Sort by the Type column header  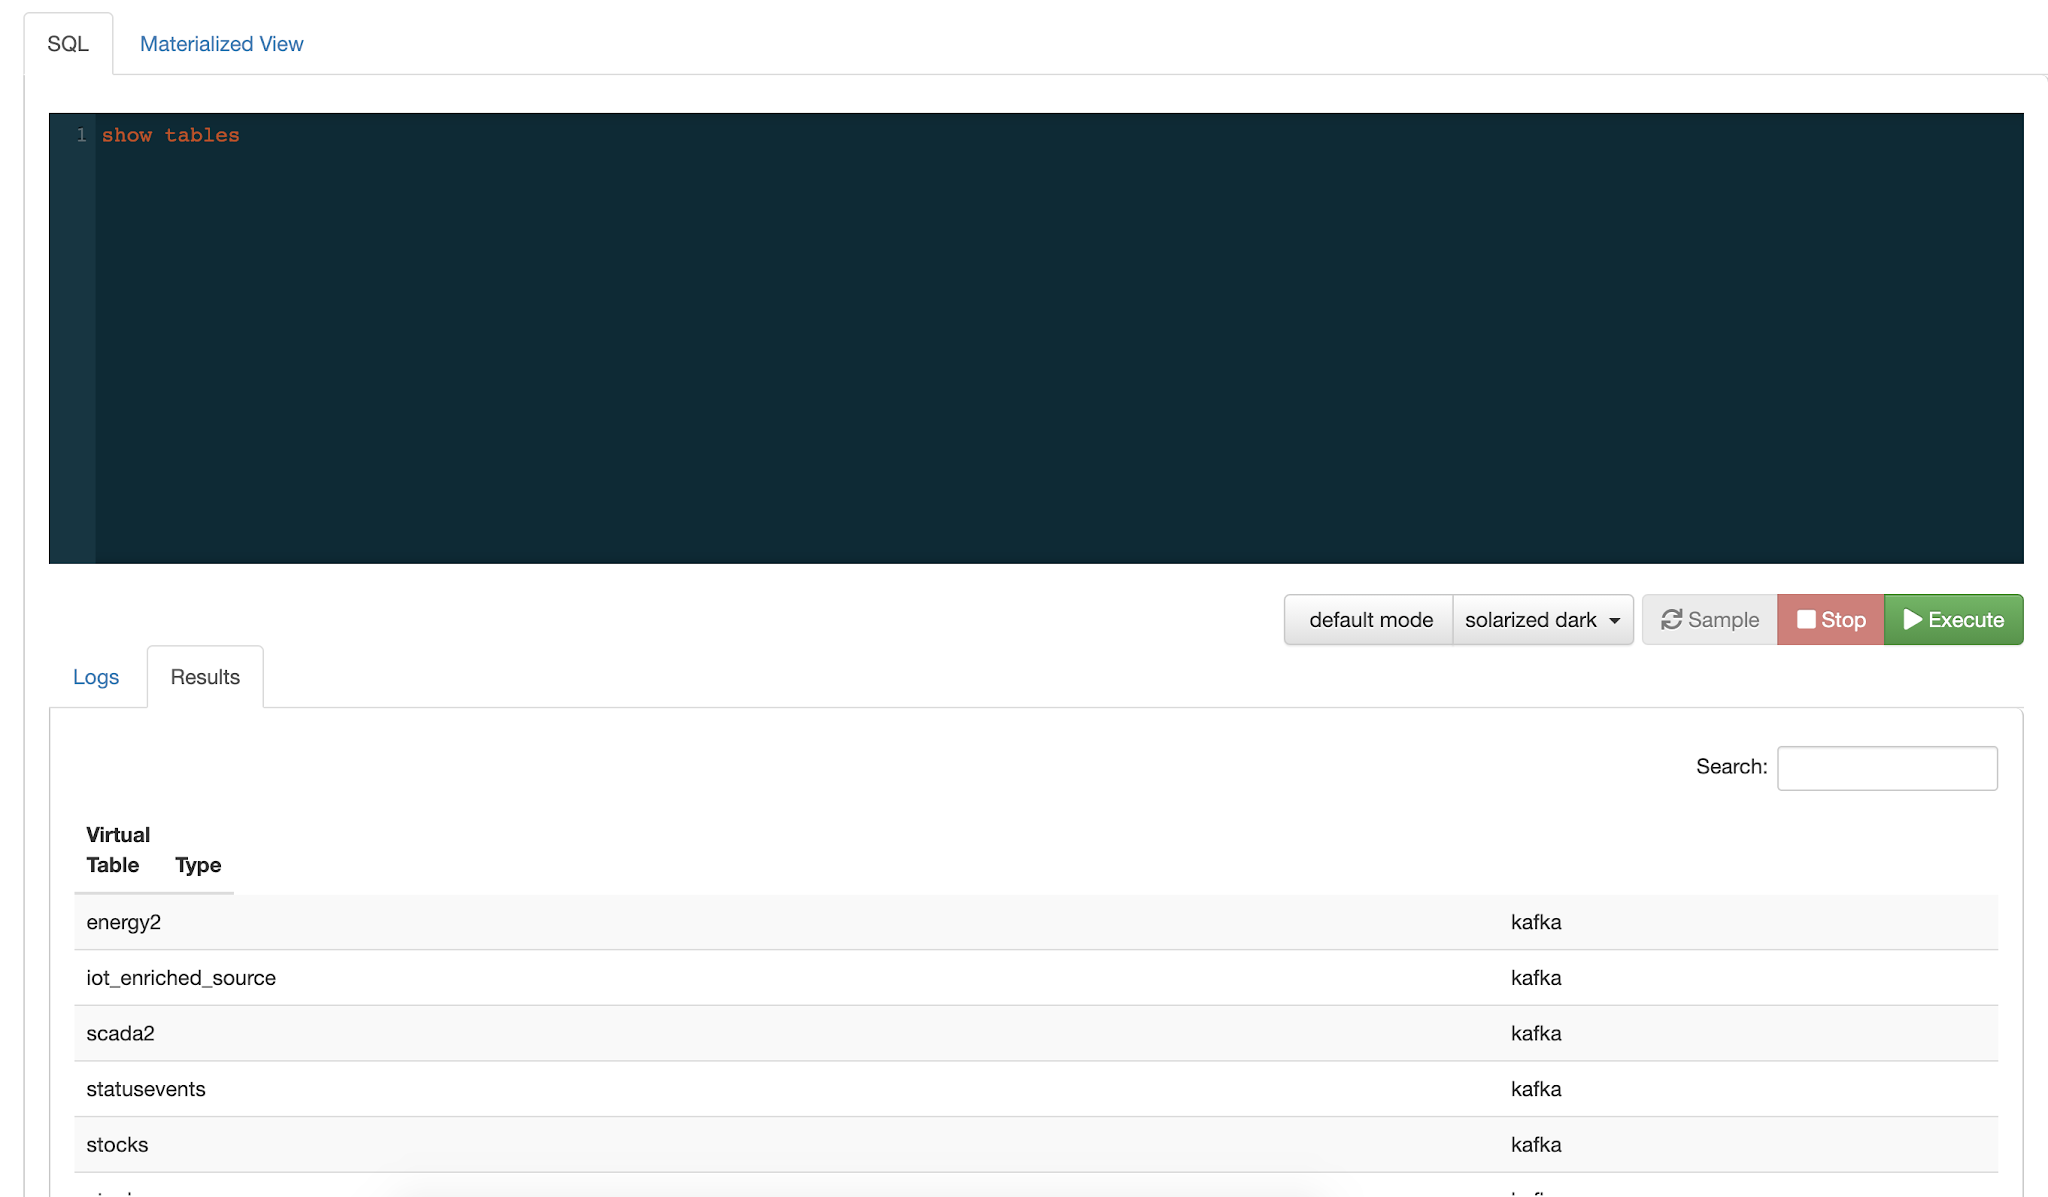(198, 865)
